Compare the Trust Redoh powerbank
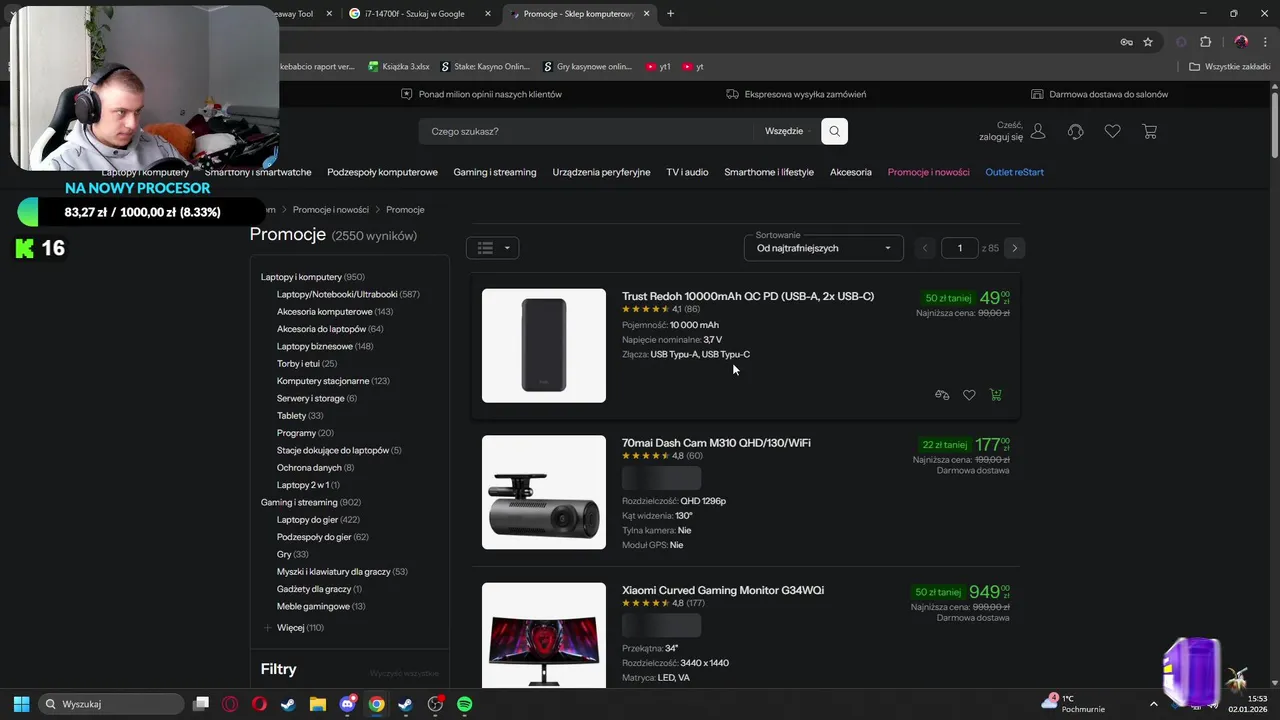Viewport: 1280px width, 720px height. coord(942,395)
